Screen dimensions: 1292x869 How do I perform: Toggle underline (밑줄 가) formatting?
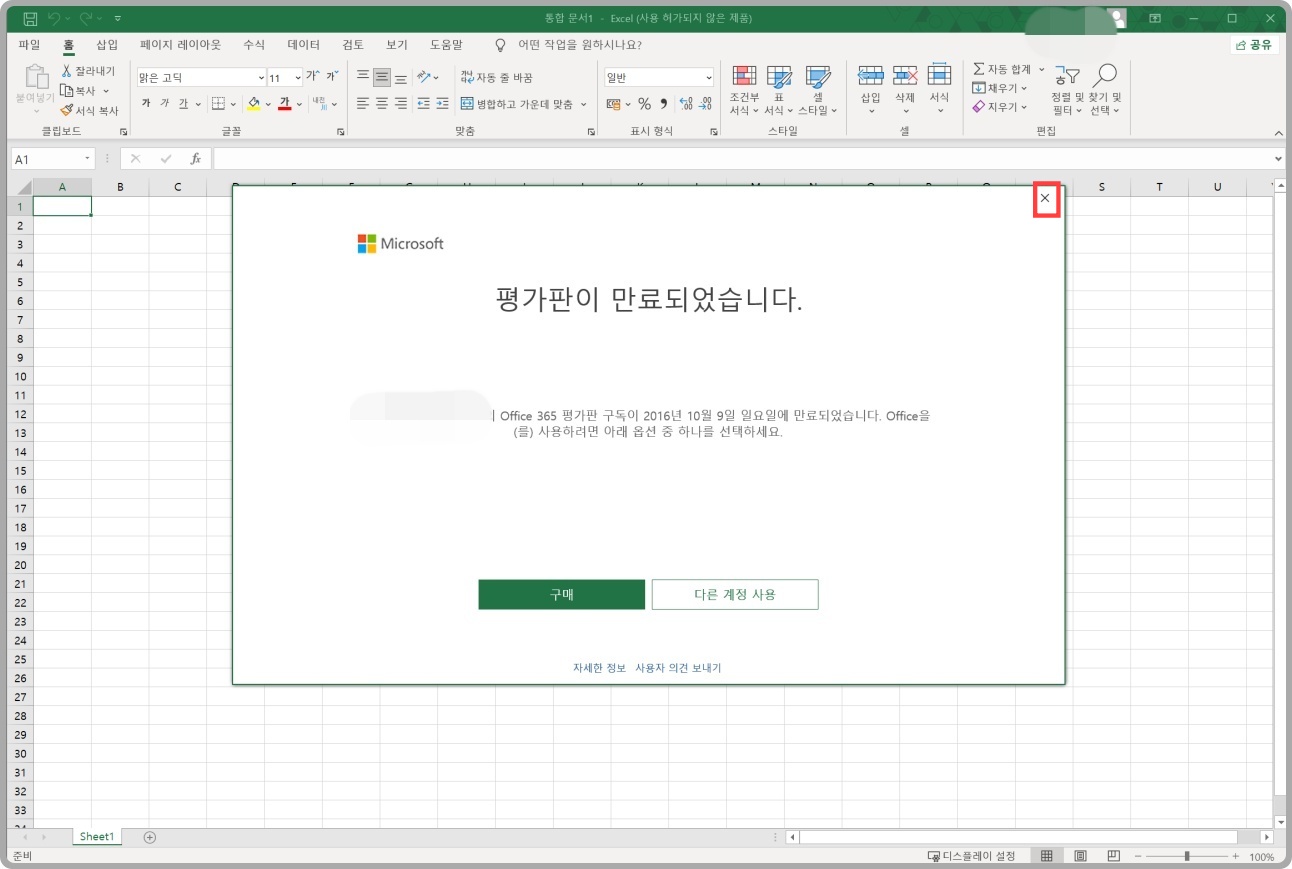(x=184, y=104)
